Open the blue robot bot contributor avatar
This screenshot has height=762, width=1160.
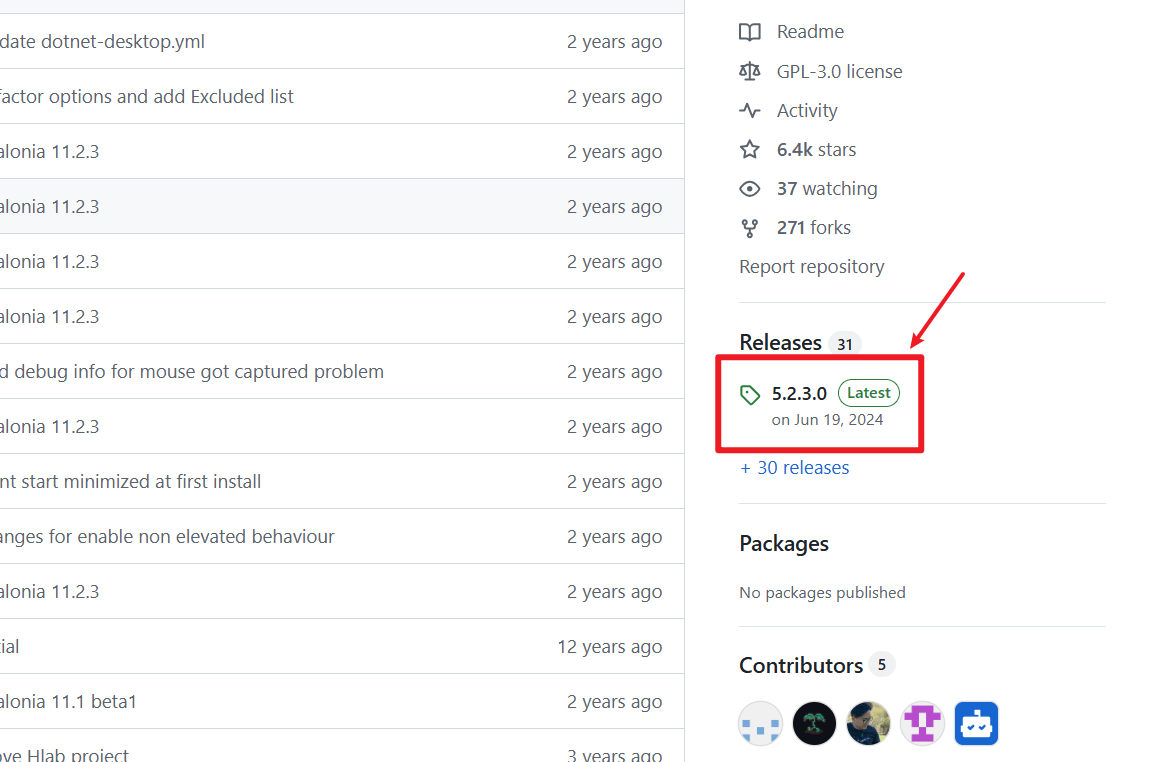[977, 723]
